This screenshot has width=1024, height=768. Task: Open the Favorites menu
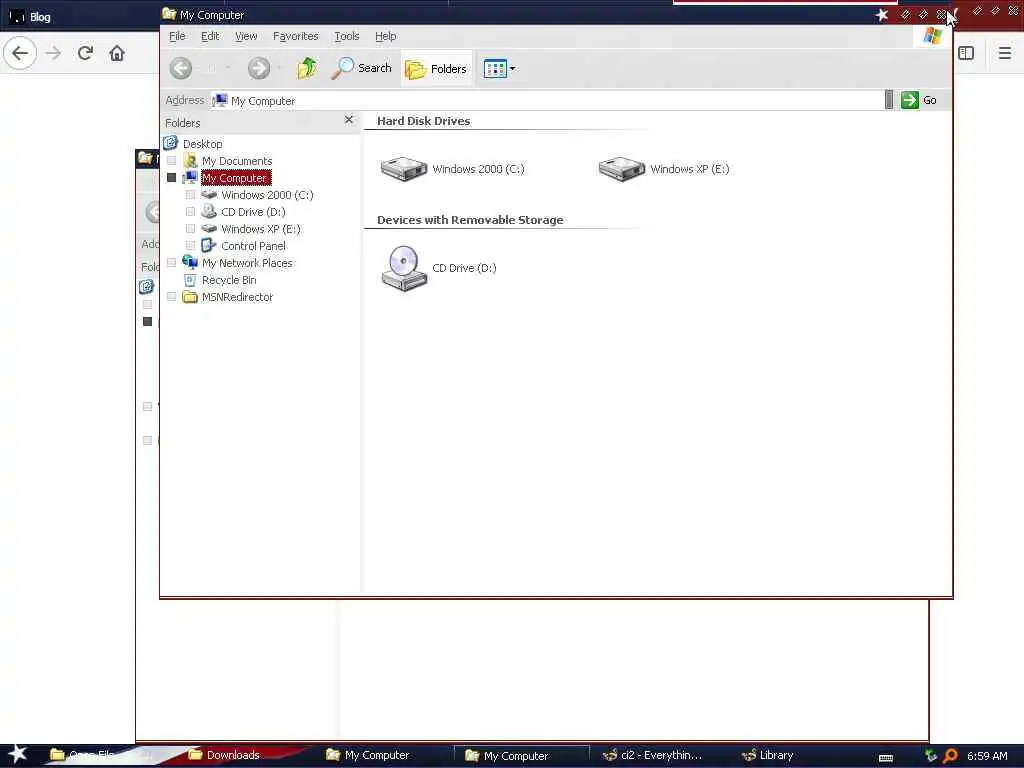[x=295, y=37]
